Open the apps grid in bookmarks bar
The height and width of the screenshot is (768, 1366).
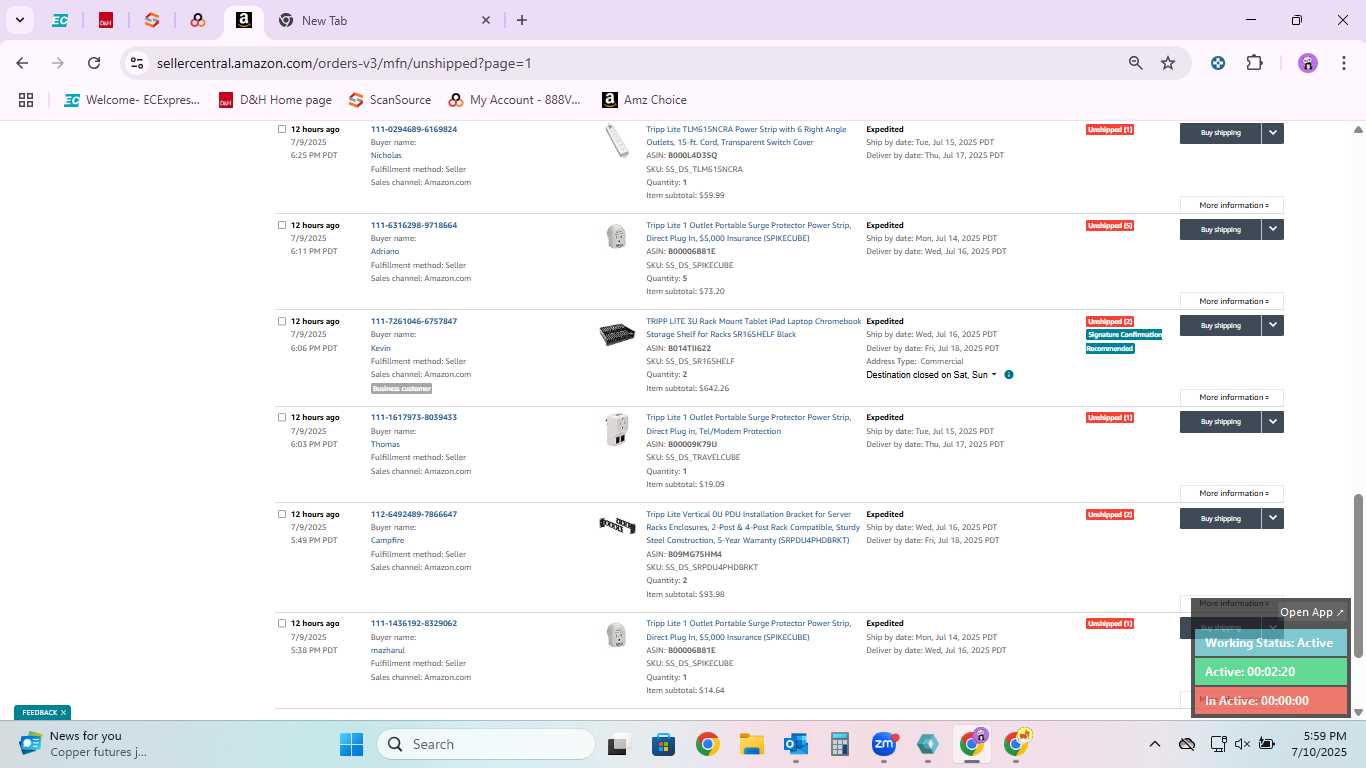pyautogui.click(x=26, y=100)
